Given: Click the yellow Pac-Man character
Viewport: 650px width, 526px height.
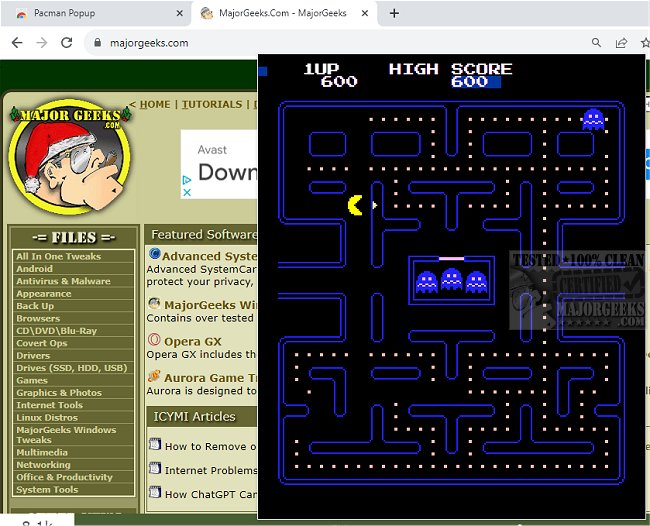Looking at the screenshot, I should 355,205.
